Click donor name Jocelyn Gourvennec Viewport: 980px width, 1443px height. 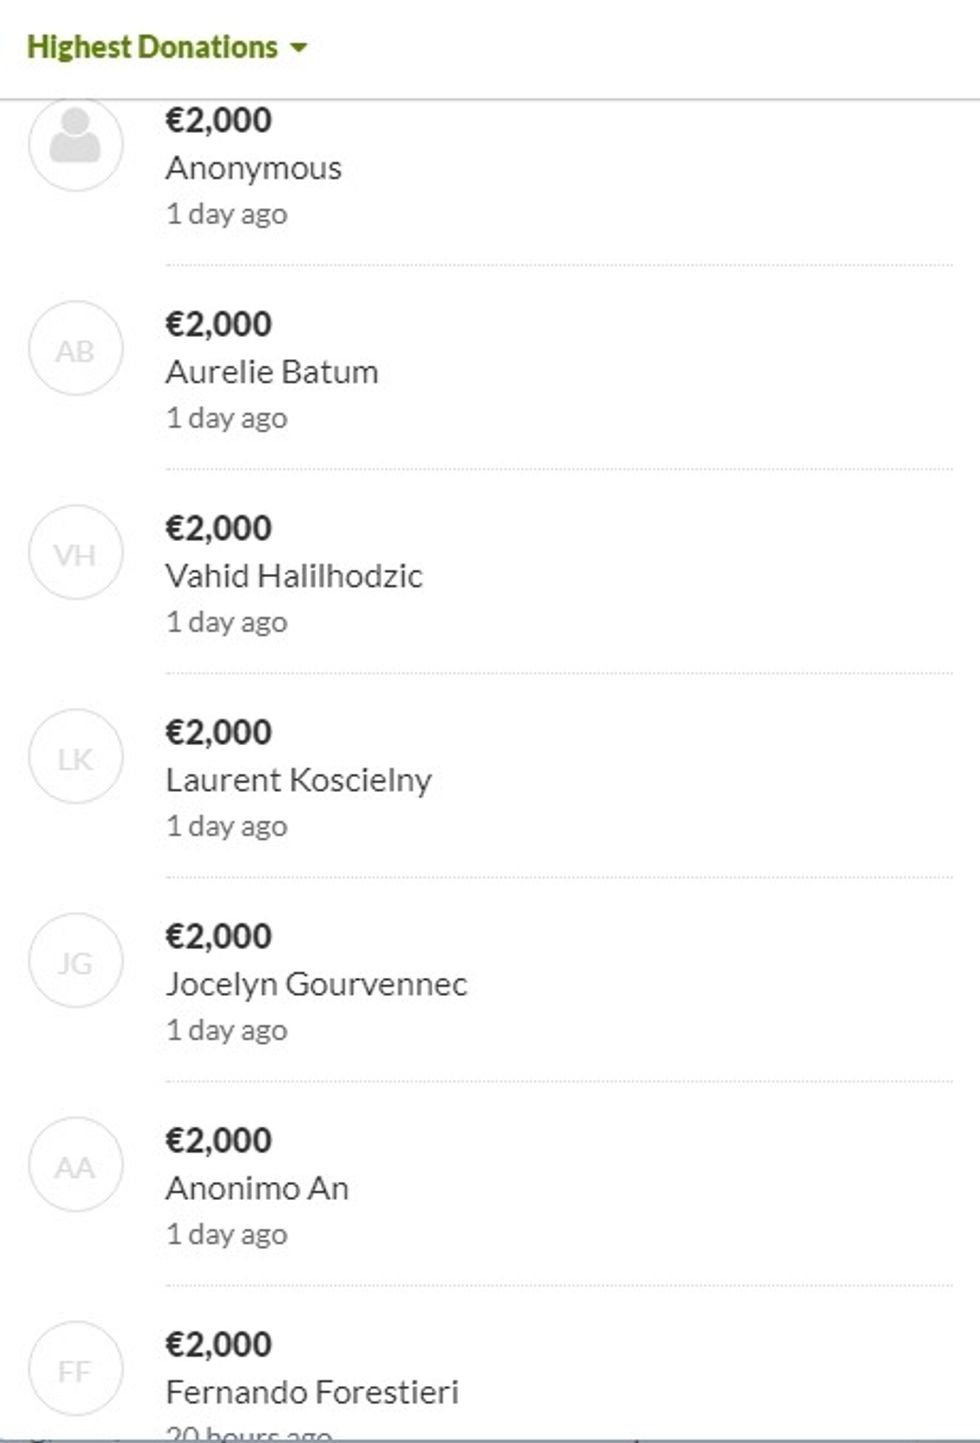(x=316, y=984)
